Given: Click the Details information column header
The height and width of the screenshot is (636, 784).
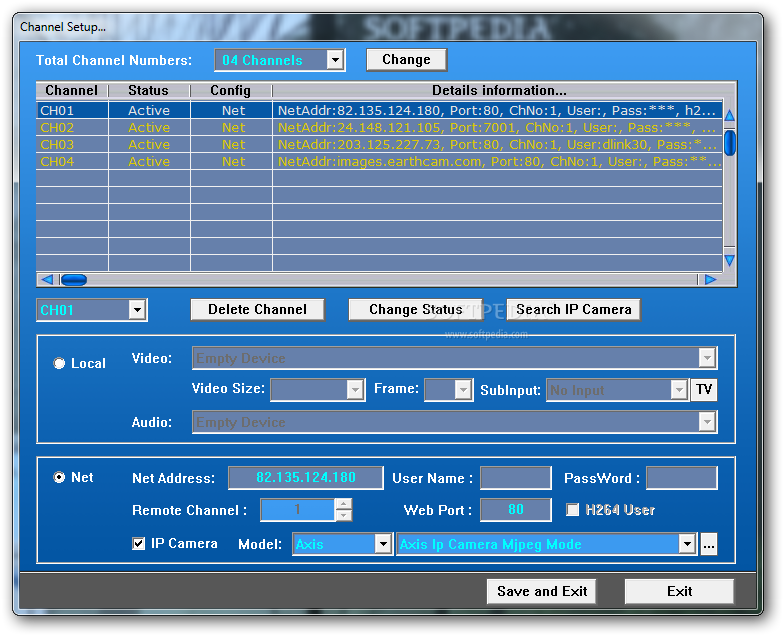Looking at the screenshot, I should pyautogui.click(x=499, y=90).
